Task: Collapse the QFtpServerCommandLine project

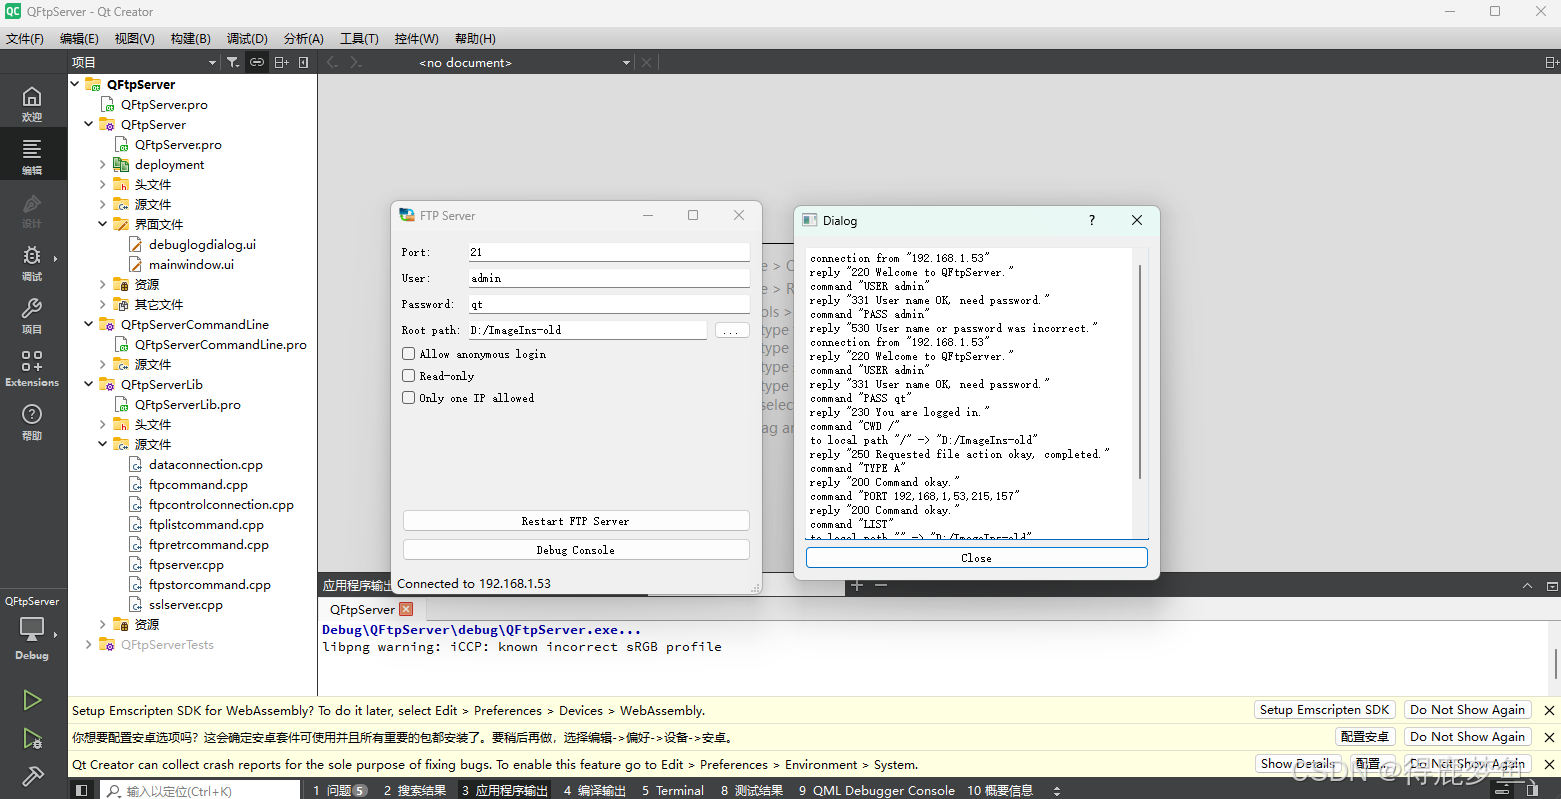Action: (89, 324)
